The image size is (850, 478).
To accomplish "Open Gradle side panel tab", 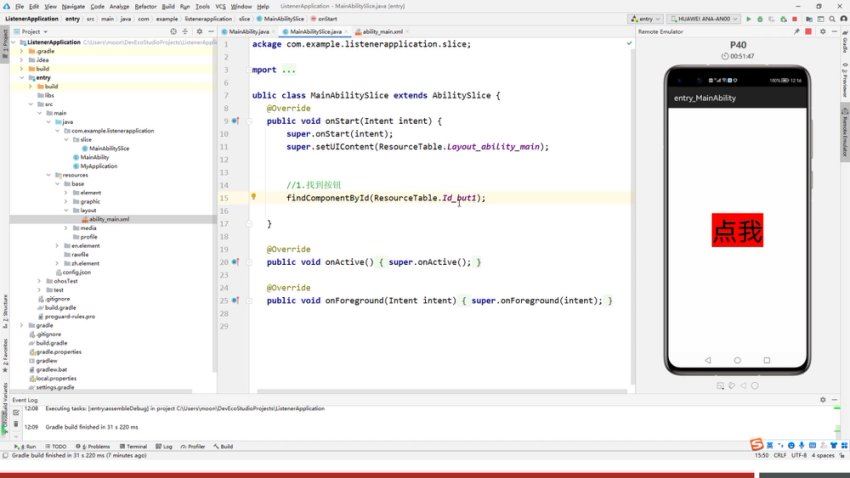I will [845, 42].
